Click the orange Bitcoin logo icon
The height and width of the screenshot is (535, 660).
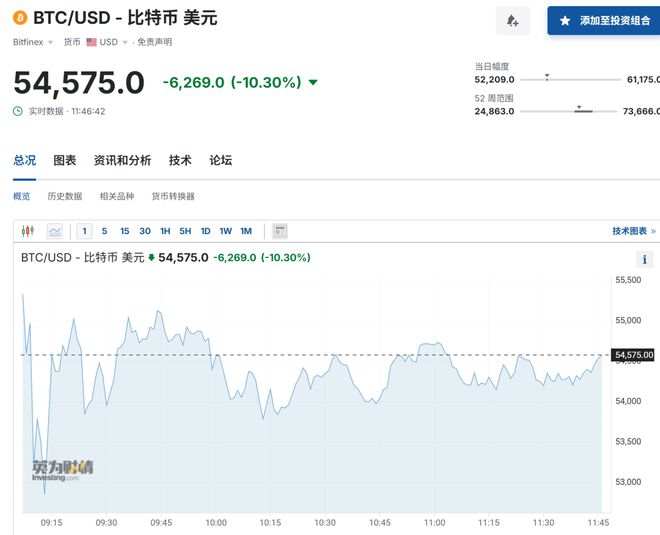(x=20, y=18)
